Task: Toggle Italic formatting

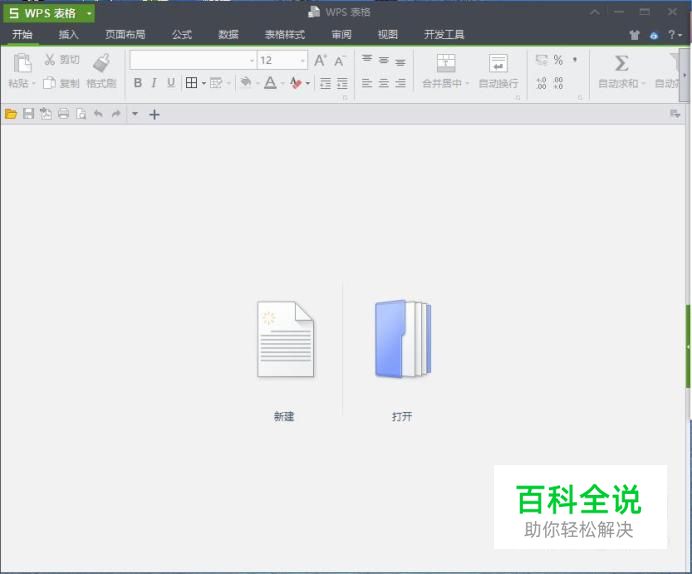Action: (x=154, y=84)
